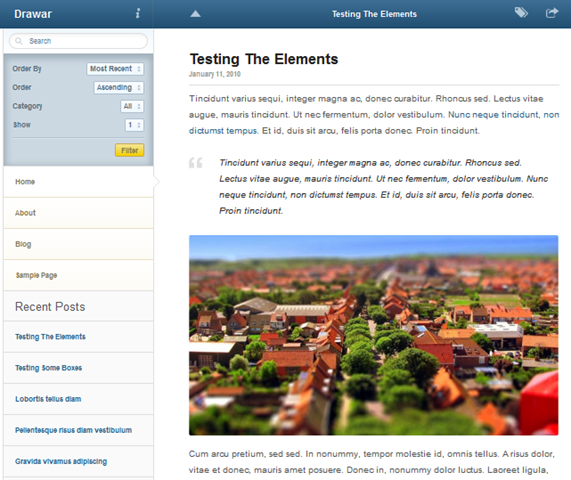
Task: Click the tilt-shift town image
Action: click(x=373, y=335)
